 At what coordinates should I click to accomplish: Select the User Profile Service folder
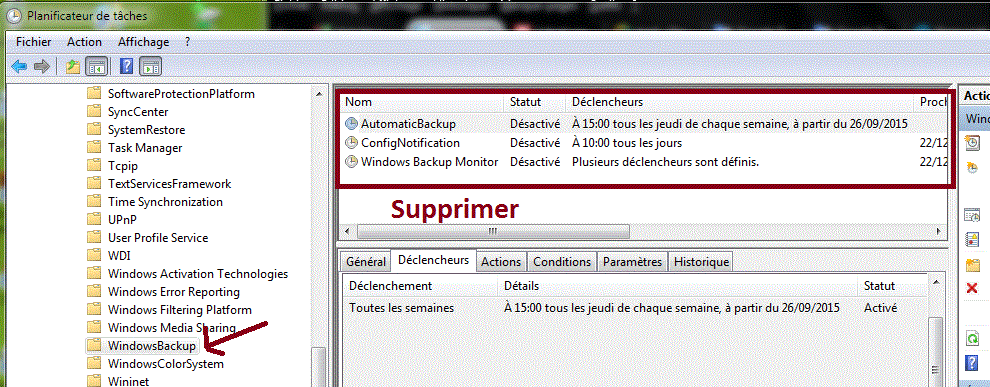(x=158, y=238)
